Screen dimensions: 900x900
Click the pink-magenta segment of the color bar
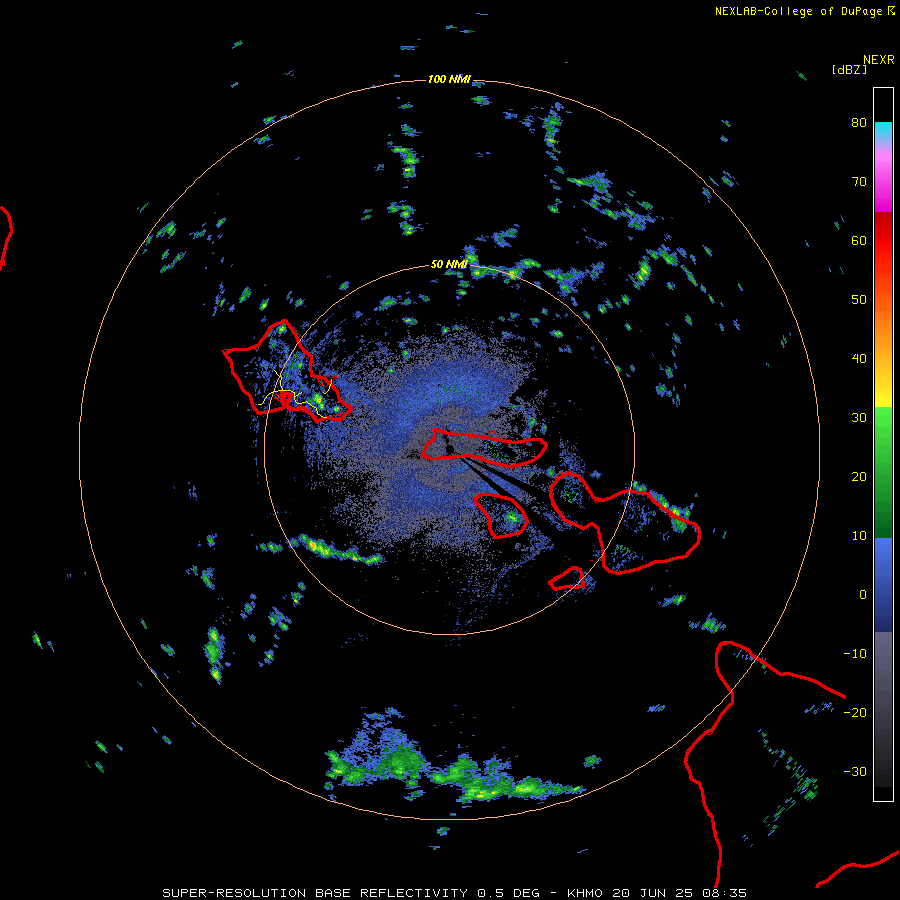point(883,178)
